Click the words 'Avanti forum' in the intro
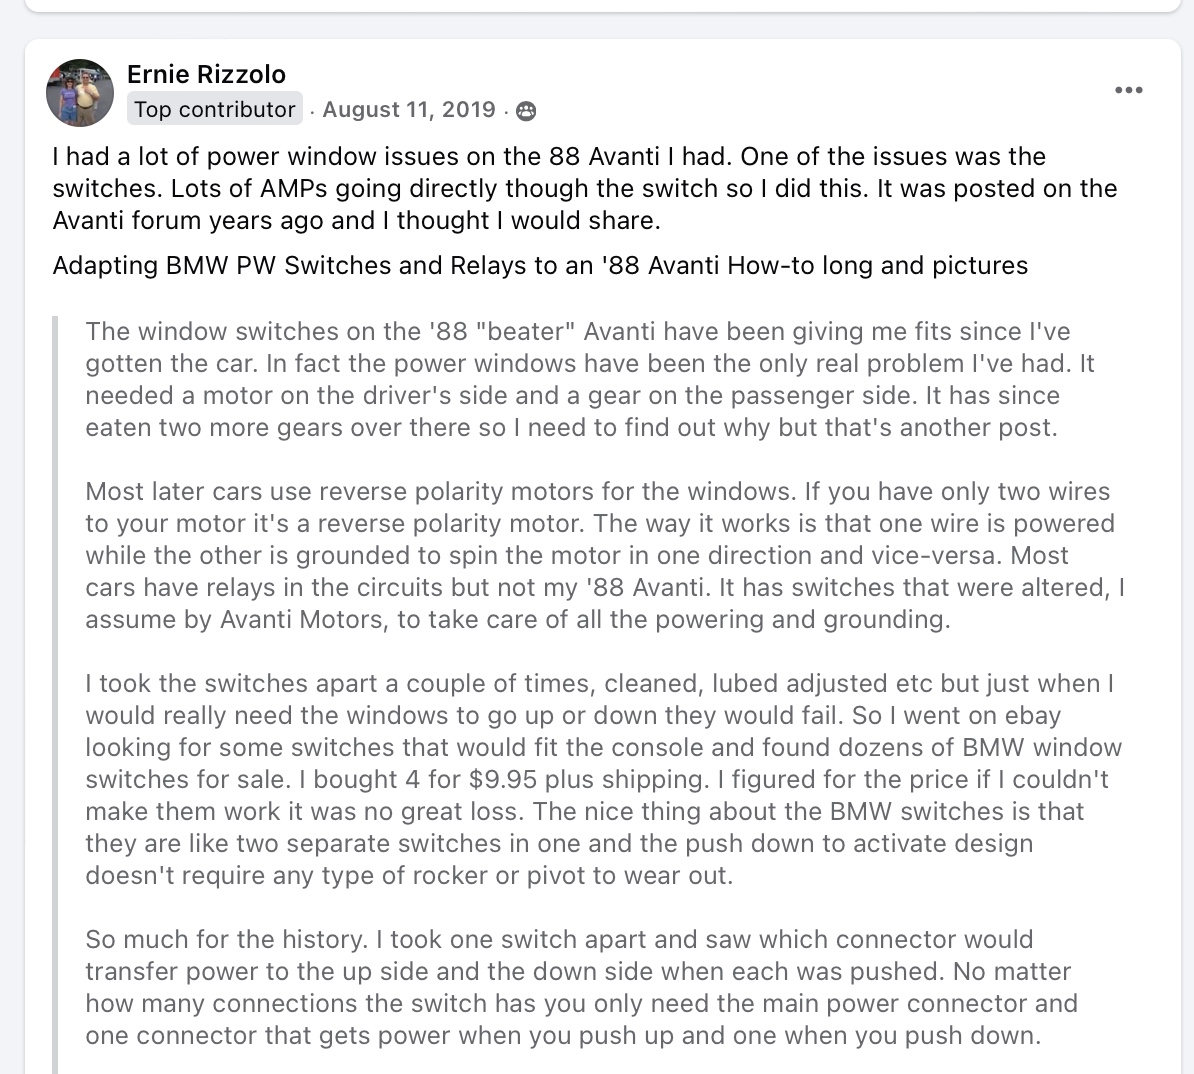This screenshot has width=1194, height=1074. pyautogui.click(x=127, y=220)
